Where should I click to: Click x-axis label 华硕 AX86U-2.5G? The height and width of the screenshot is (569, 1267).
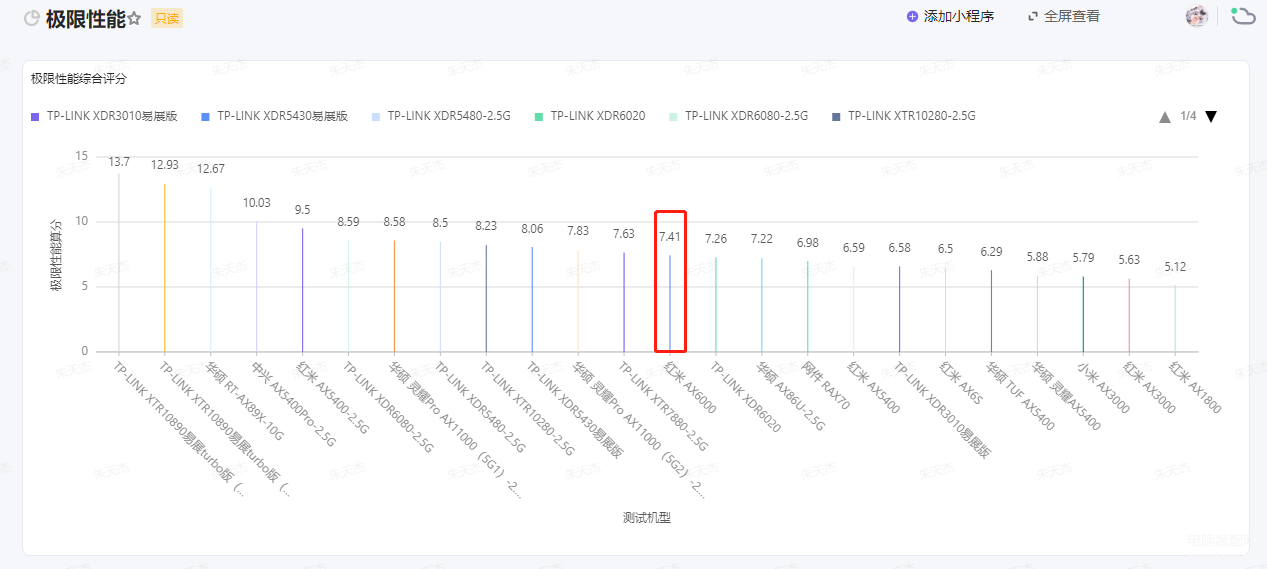(x=790, y=396)
